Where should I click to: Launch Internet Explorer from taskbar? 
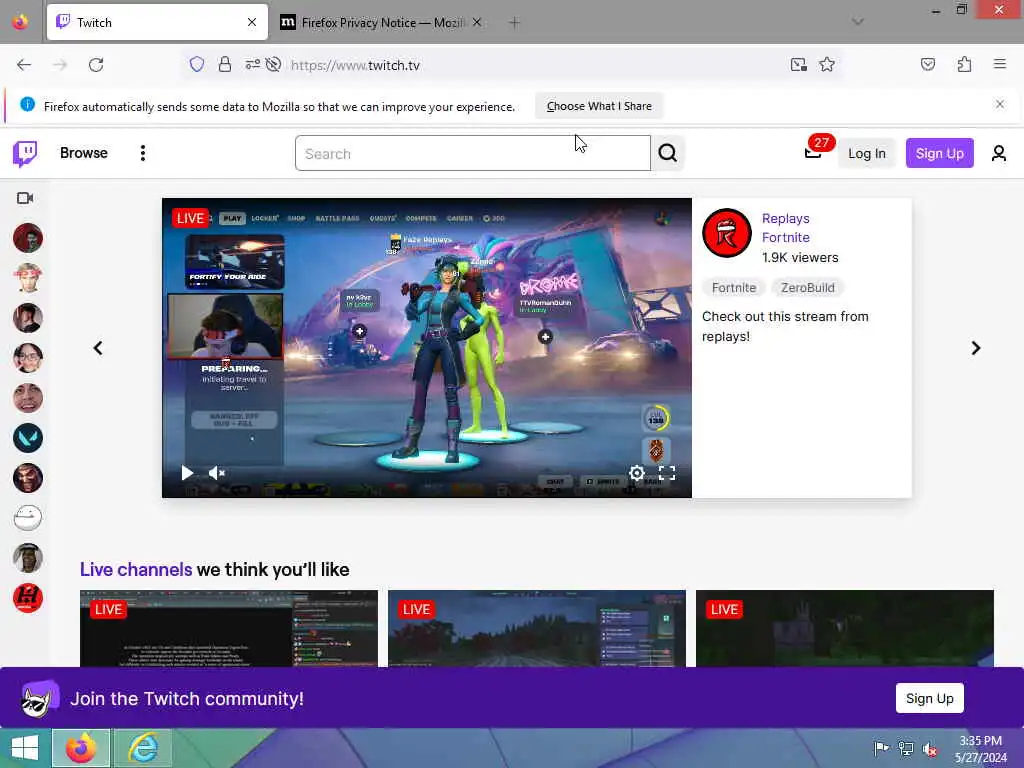(x=143, y=748)
